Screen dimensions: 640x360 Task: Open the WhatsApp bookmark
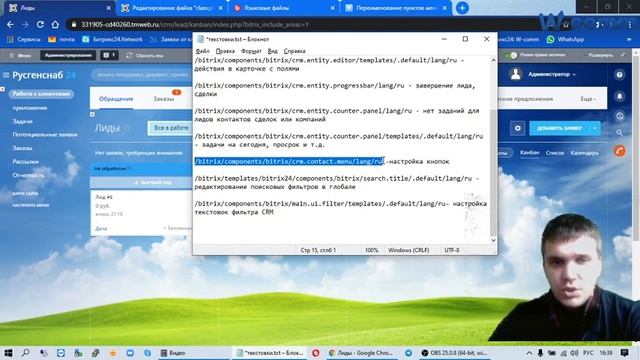click(x=566, y=40)
